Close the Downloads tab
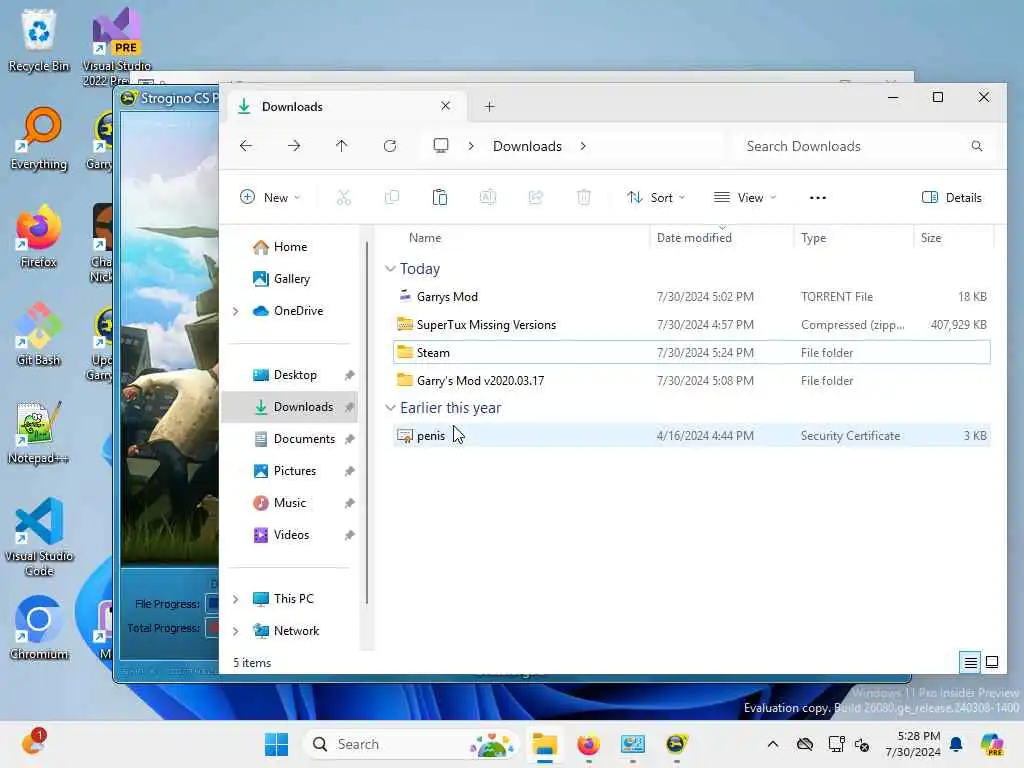The height and width of the screenshot is (768, 1024). point(445,106)
